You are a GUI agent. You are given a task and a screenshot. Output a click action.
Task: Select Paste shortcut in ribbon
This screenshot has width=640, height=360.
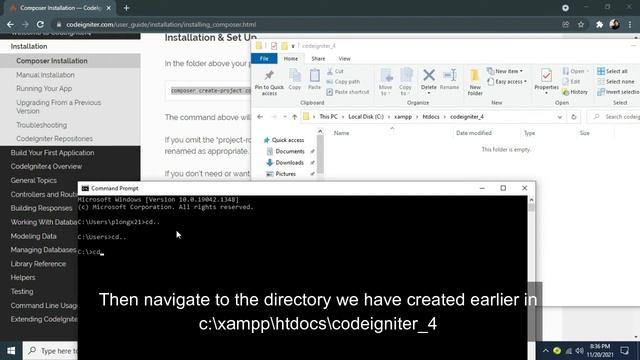click(x=348, y=92)
